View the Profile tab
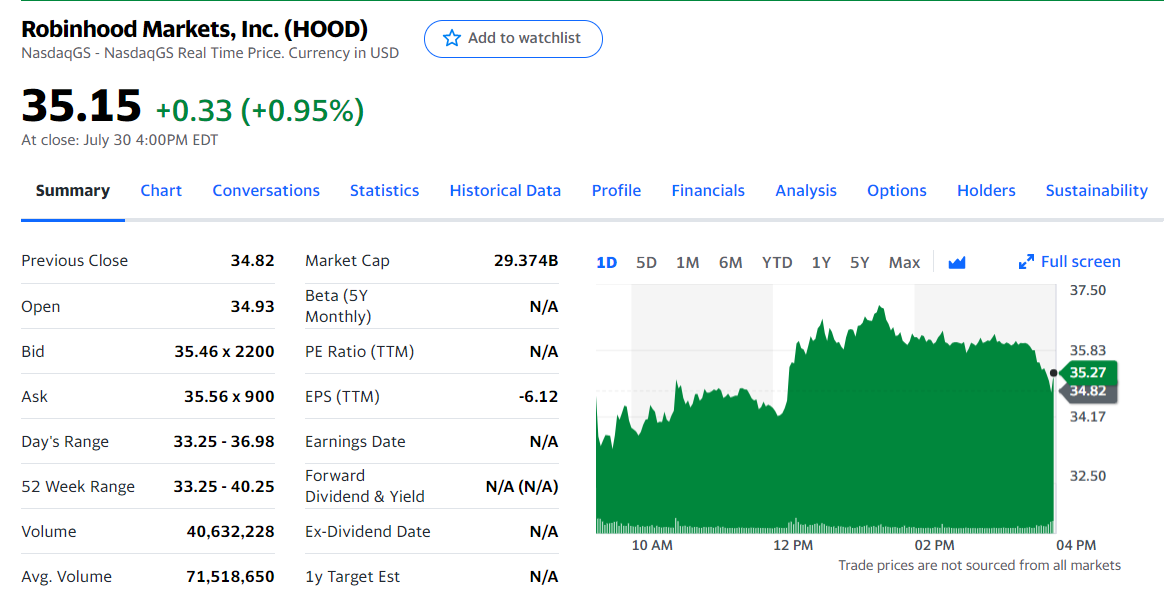Image resolution: width=1164 pixels, height=603 pixels. point(616,191)
